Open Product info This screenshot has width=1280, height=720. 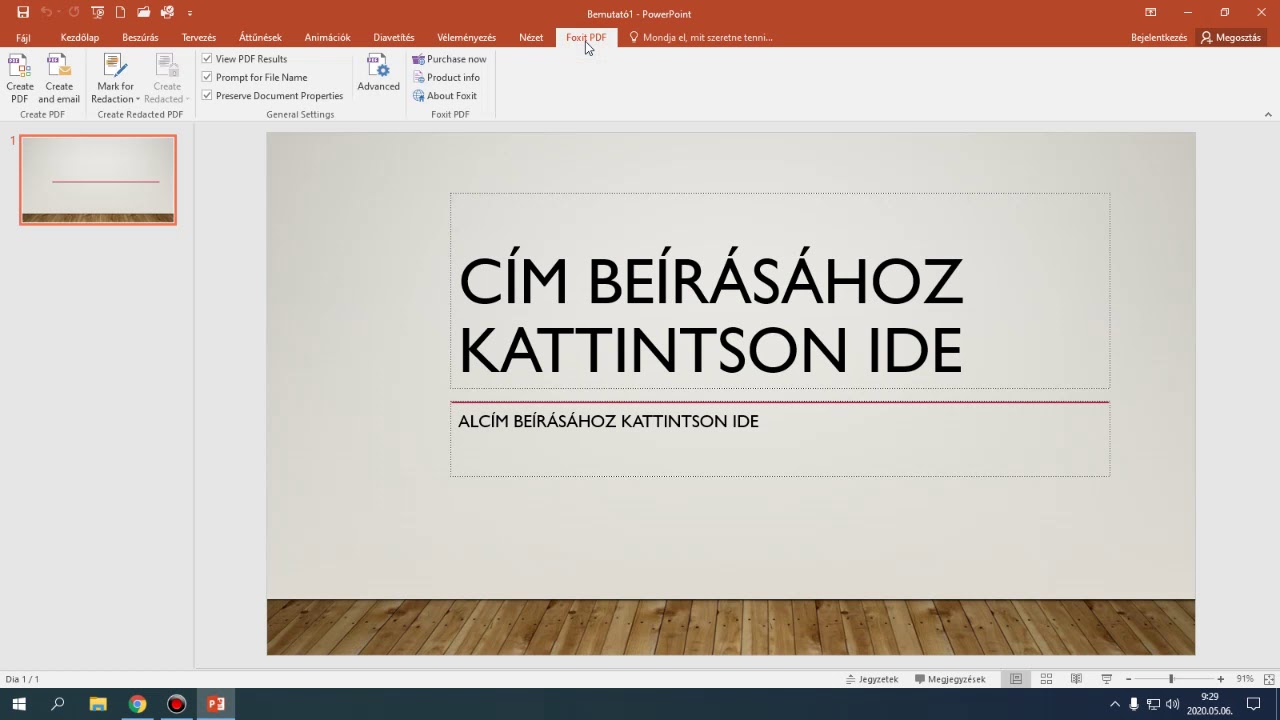(446, 77)
